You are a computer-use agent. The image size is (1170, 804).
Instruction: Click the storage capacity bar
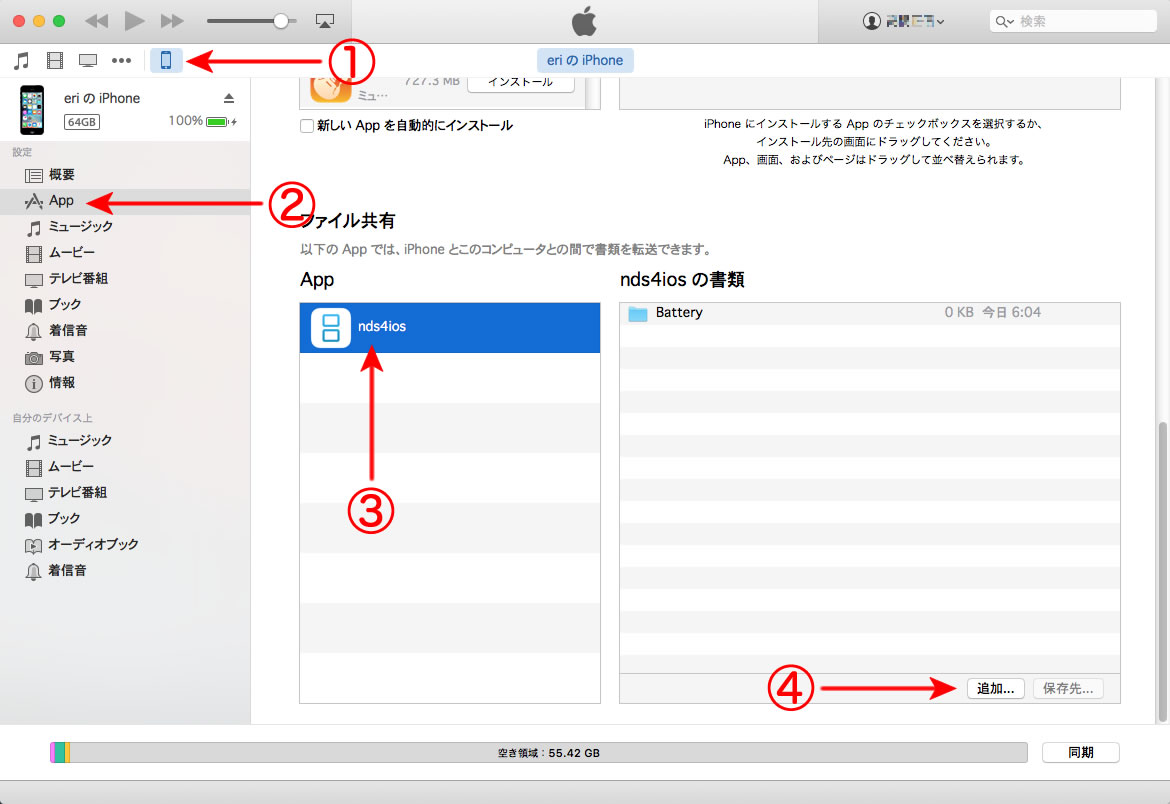539,752
